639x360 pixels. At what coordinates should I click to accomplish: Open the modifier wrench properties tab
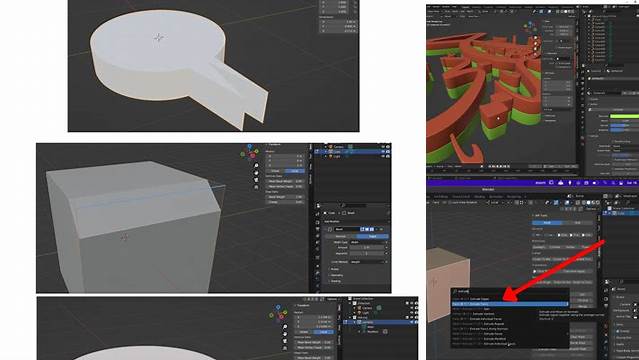pos(318,273)
